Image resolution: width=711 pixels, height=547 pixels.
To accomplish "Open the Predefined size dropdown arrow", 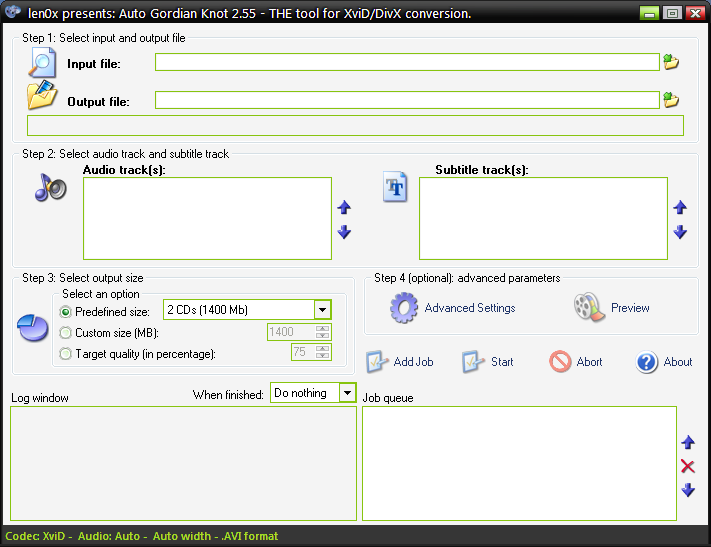I will [x=322, y=310].
